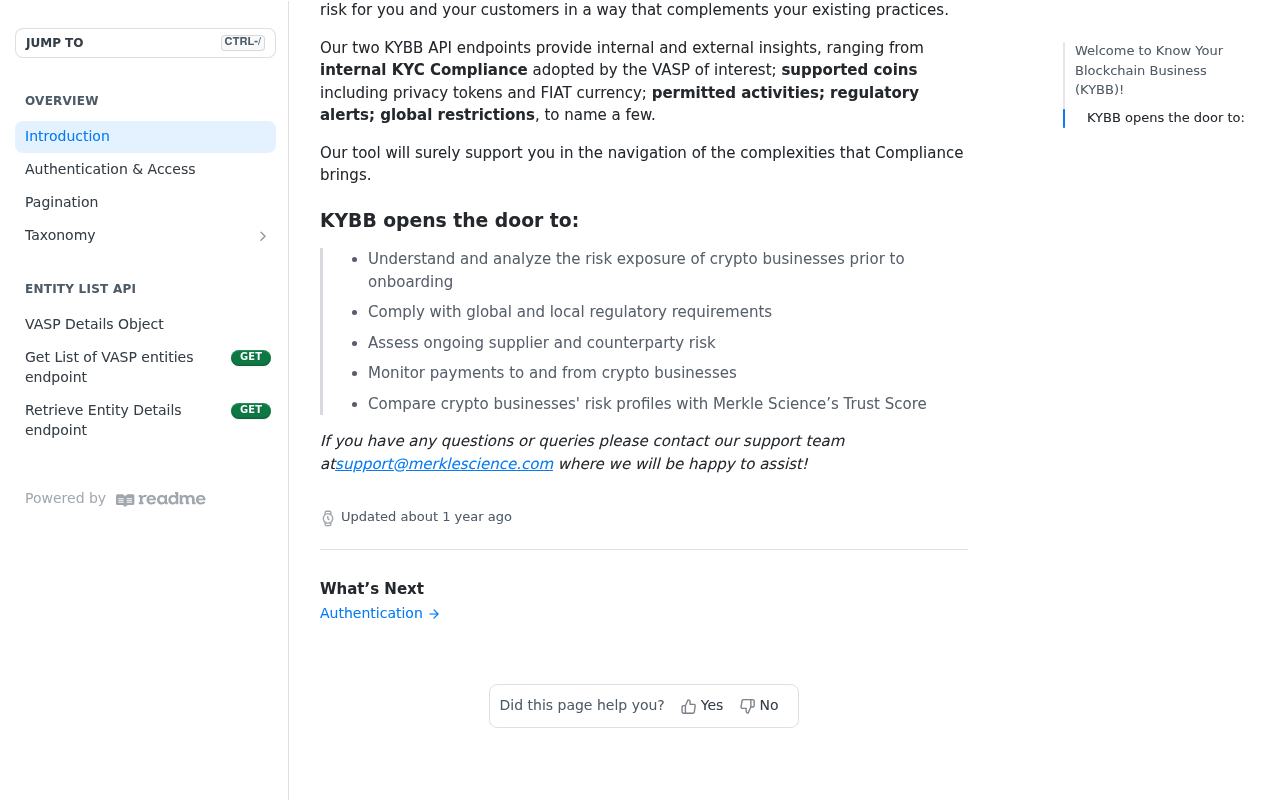Click the CTRL-/ shortcut badge
The image size is (1280, 800).
(243, 42)
